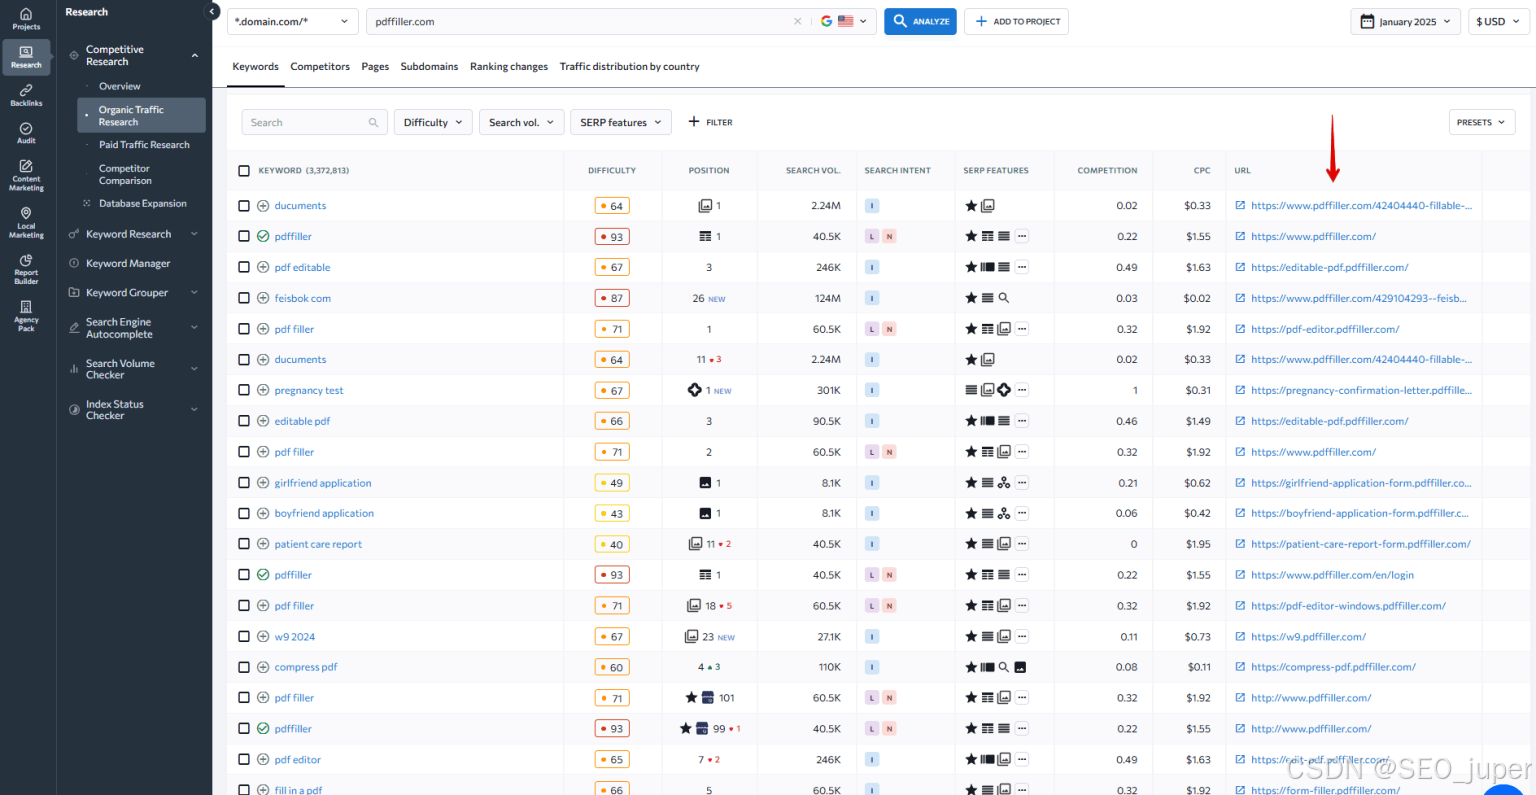The width and height of the screenshot is (1536, 795).
Task: Open the patient-care-report-form.pdffiller.com URL link
Action: pos(1361,544)
